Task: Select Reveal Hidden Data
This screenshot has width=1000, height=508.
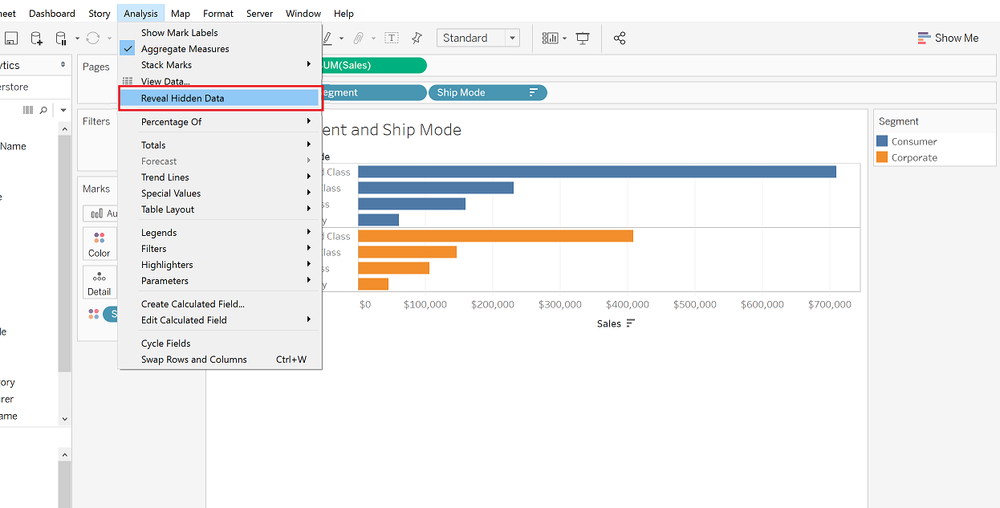Action: coord(220,98)
